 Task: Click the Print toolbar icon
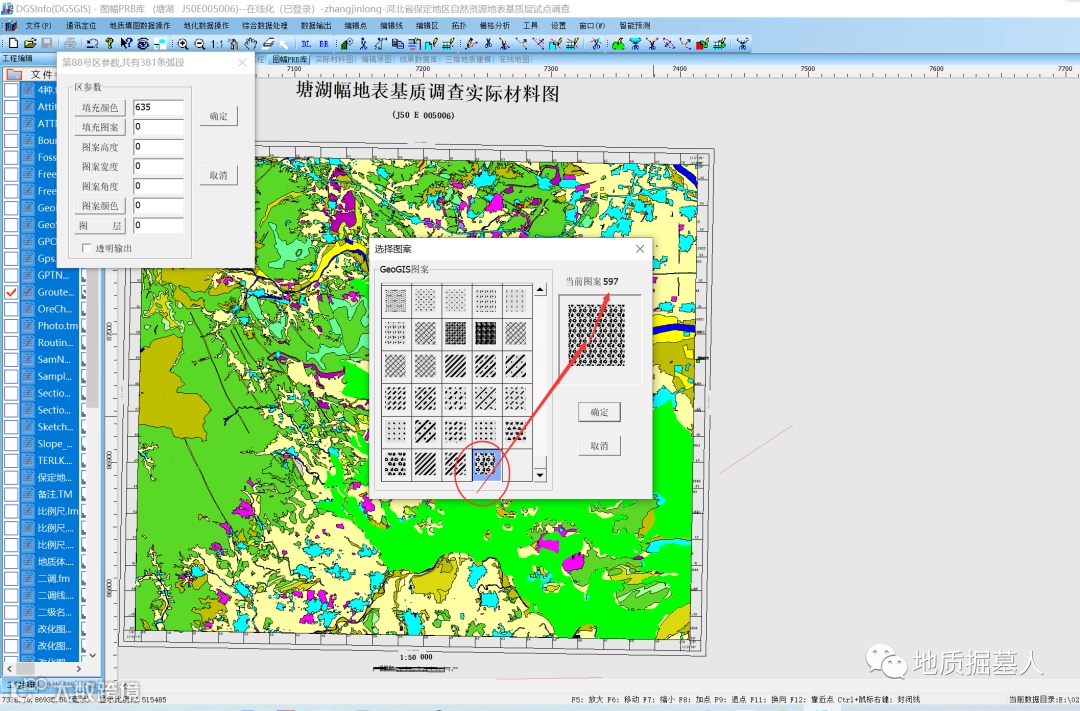(70, 43)
